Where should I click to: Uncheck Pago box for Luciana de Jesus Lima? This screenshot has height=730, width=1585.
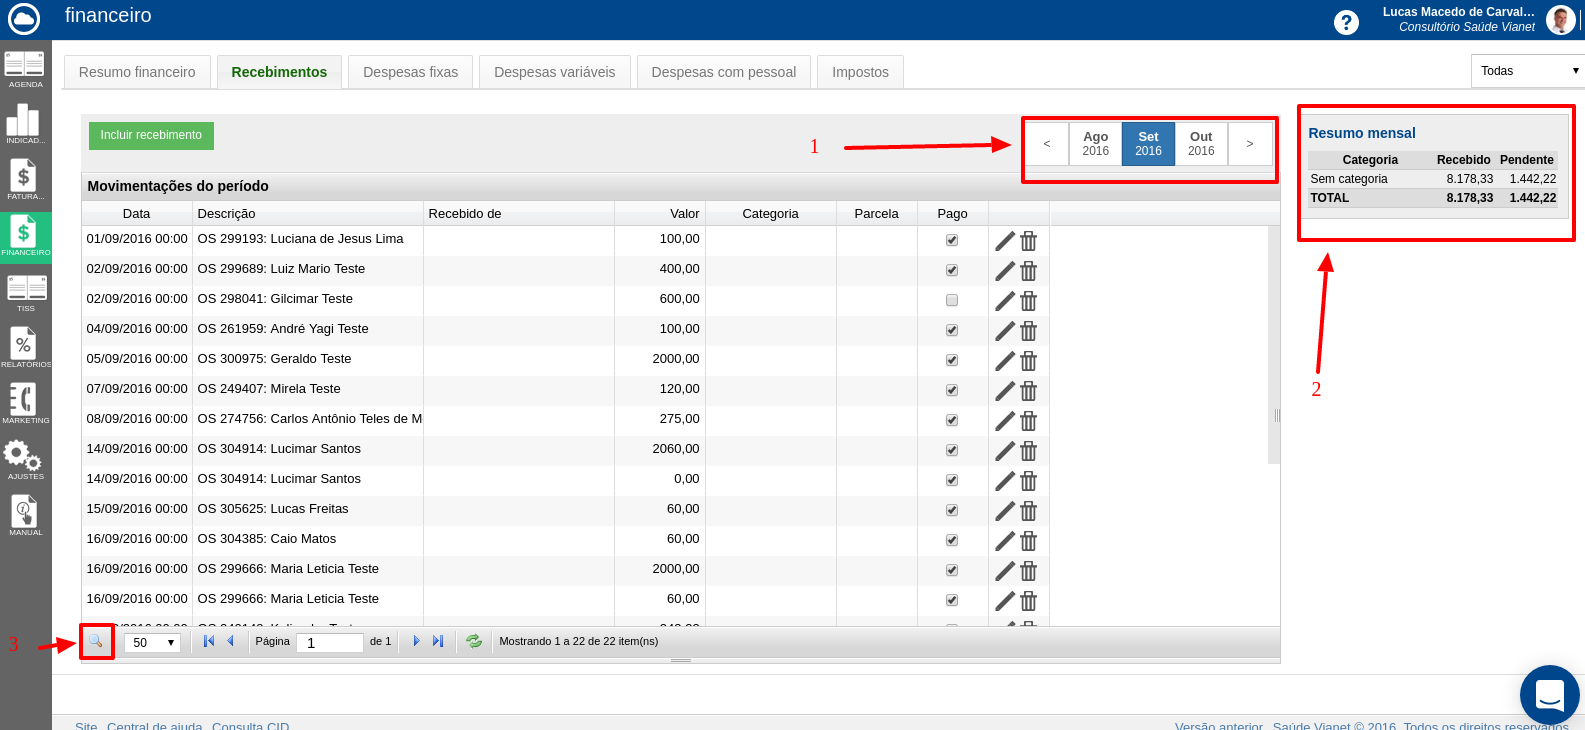coord(952,240)
